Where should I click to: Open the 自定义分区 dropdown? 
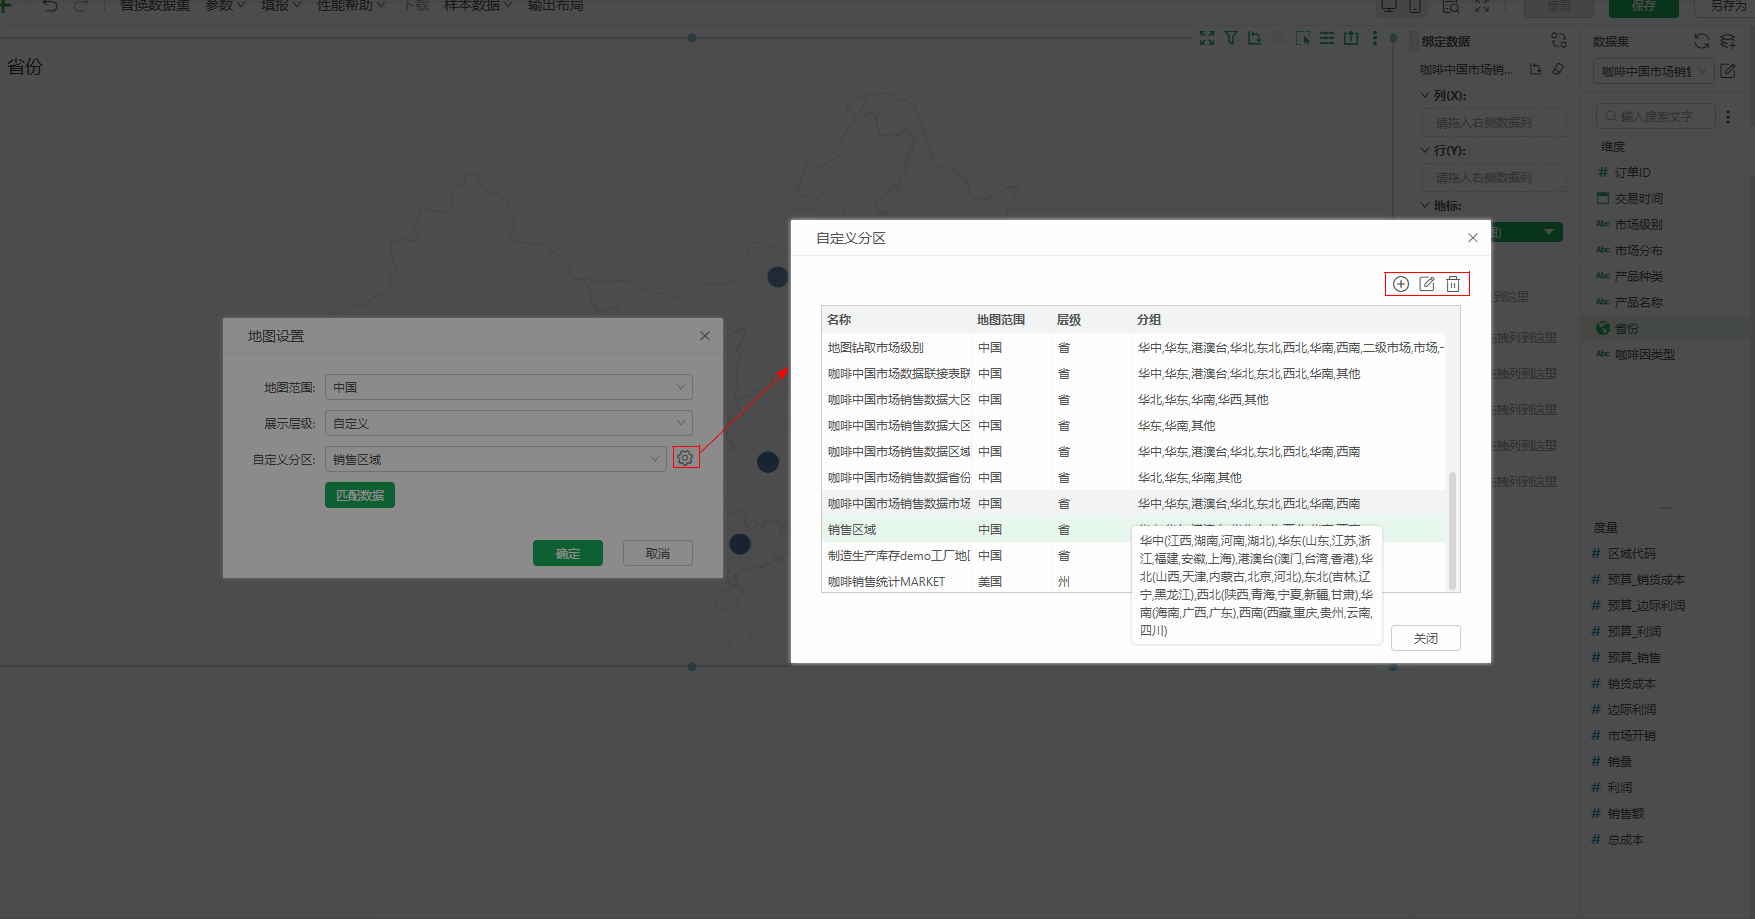pos(496,459)
